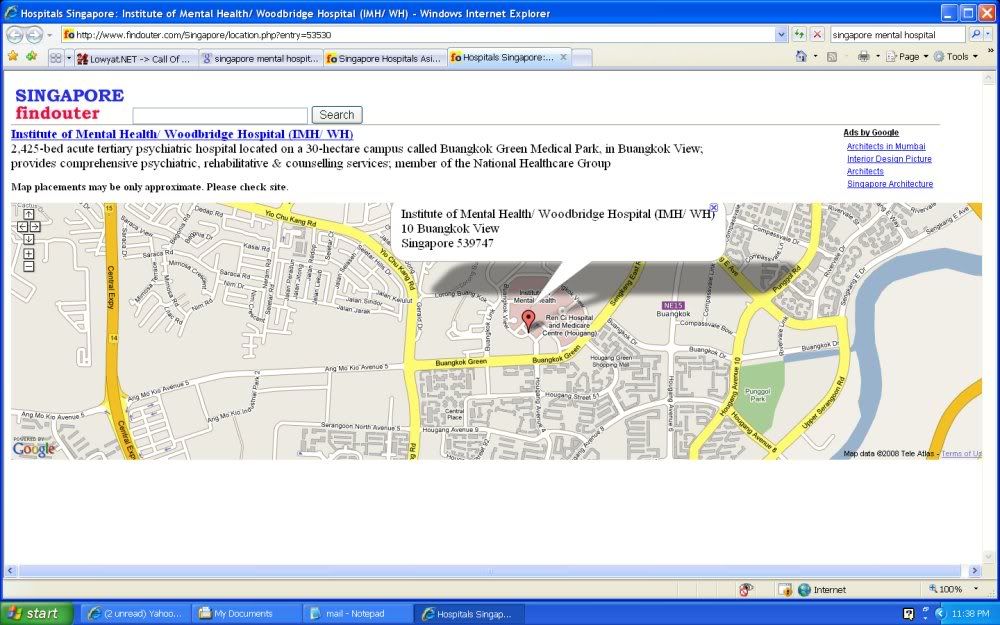Click the findouter Search button

(x=337, y=115)
